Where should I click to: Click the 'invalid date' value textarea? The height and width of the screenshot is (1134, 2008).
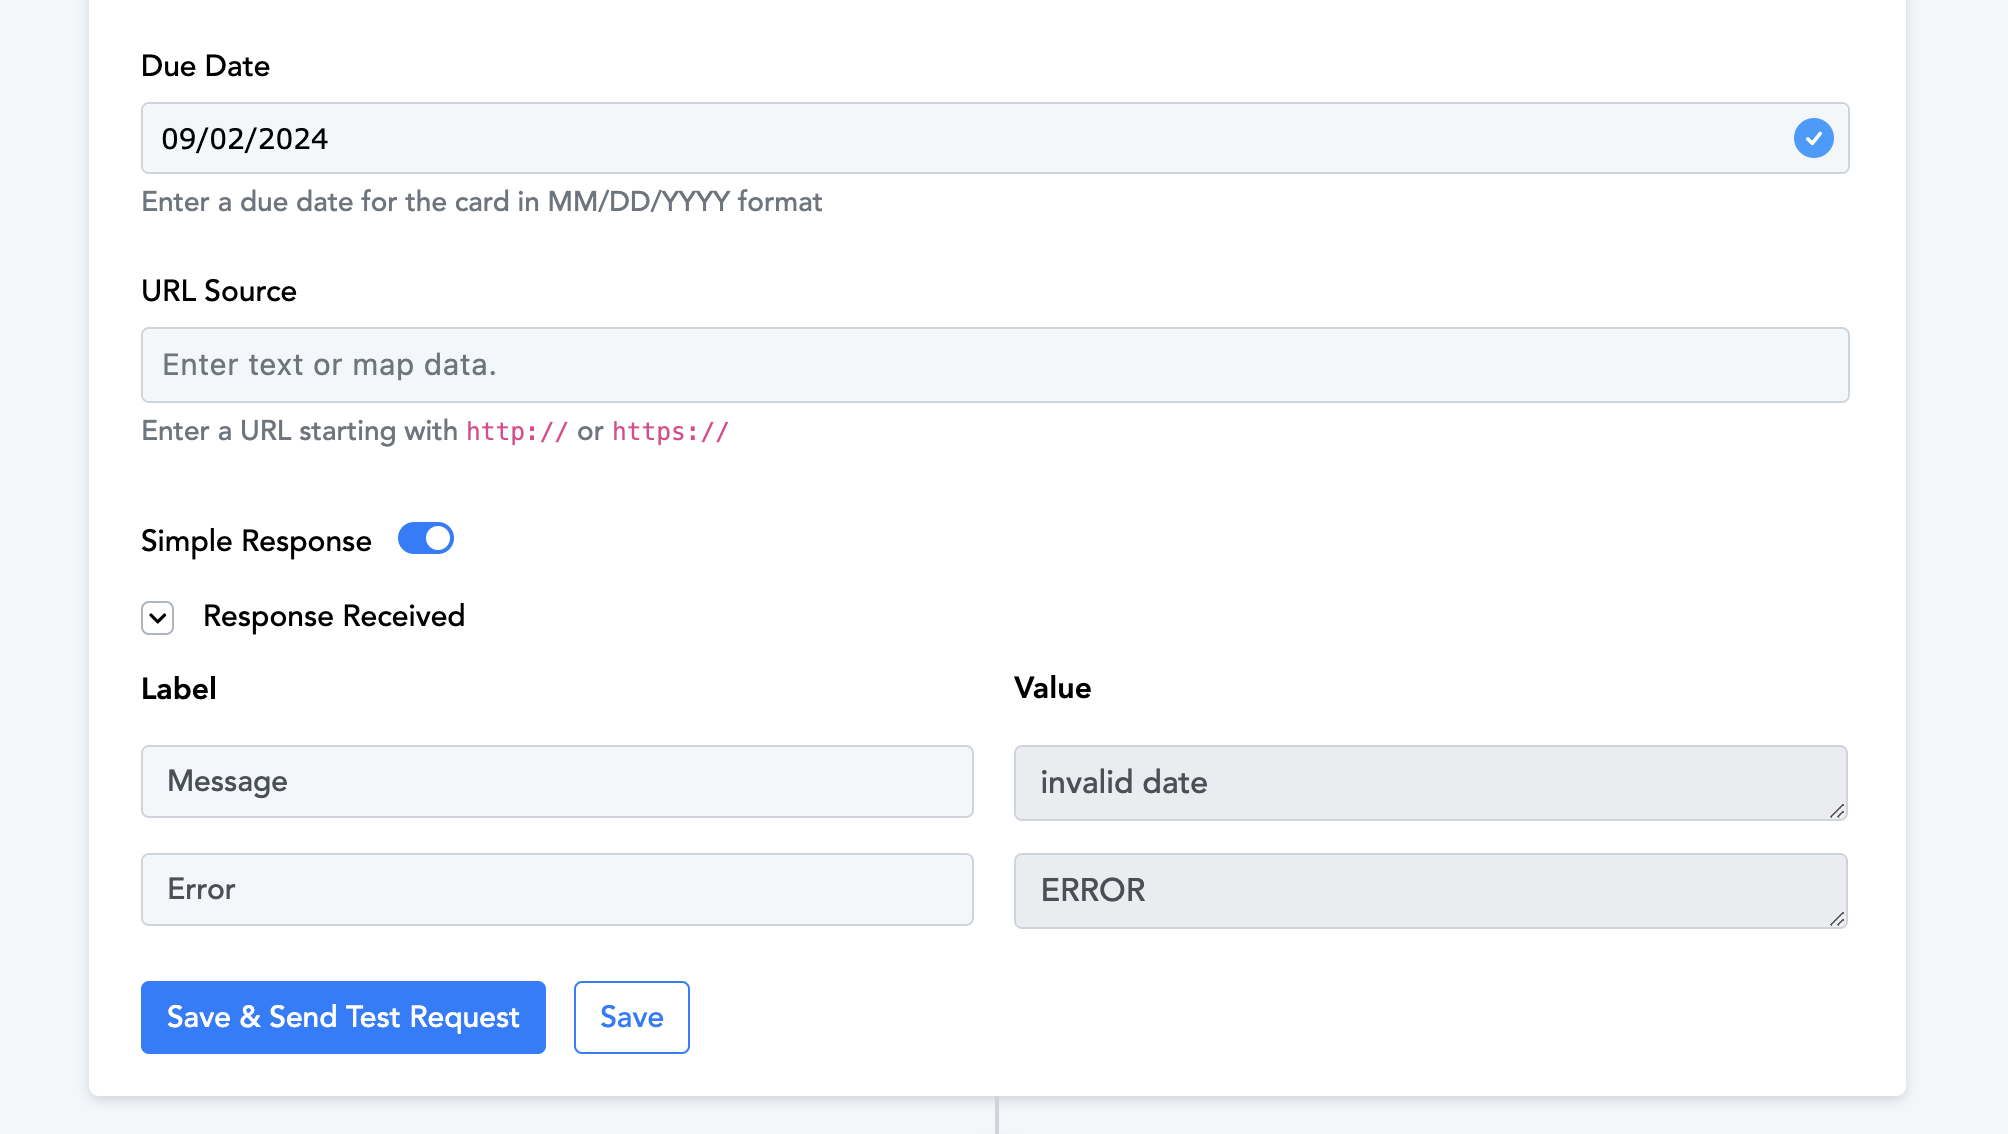[1430, 782]
